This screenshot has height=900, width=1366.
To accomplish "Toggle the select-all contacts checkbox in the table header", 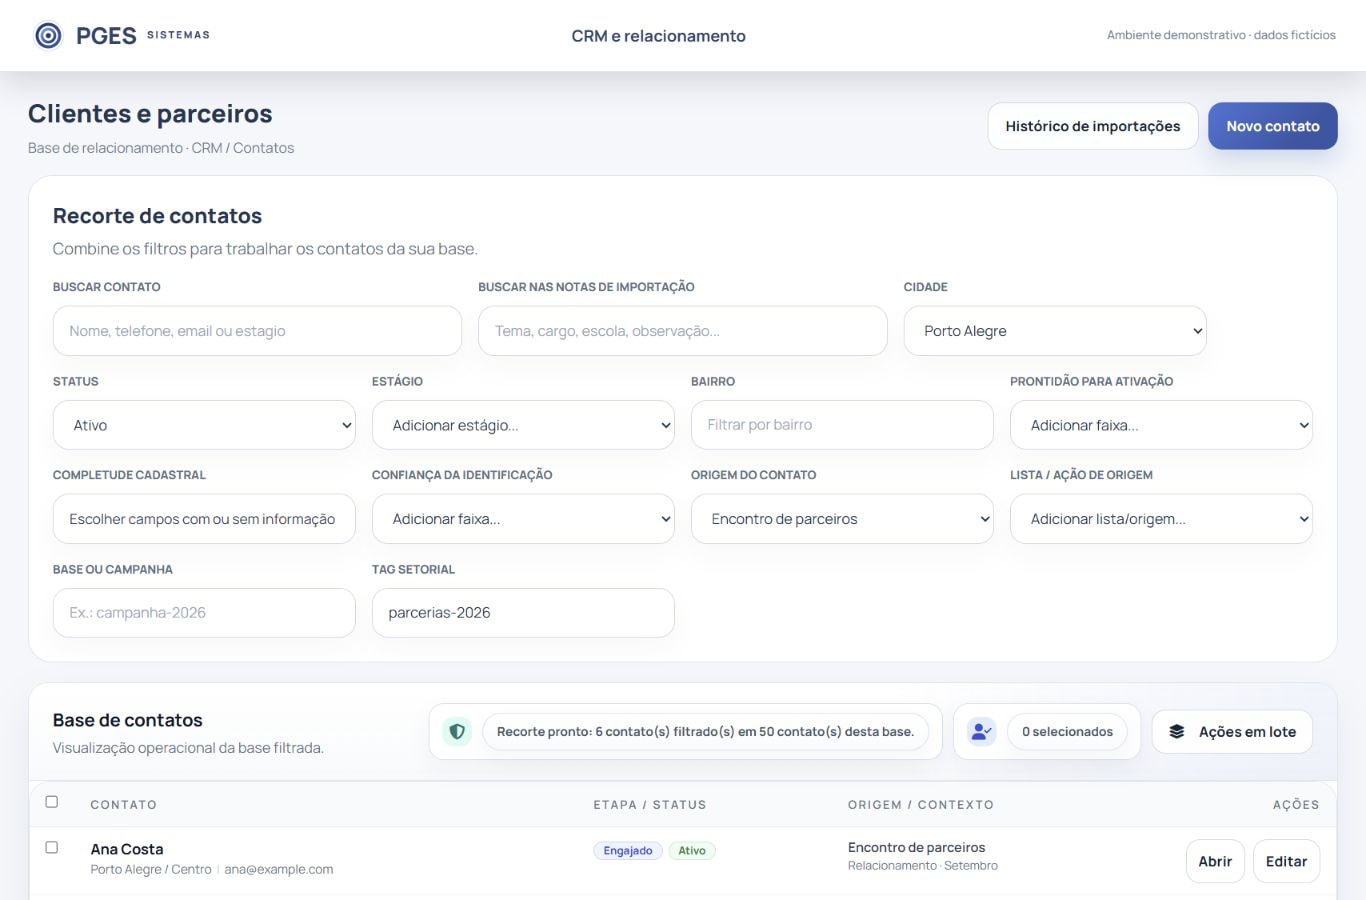I will (52, 802).
